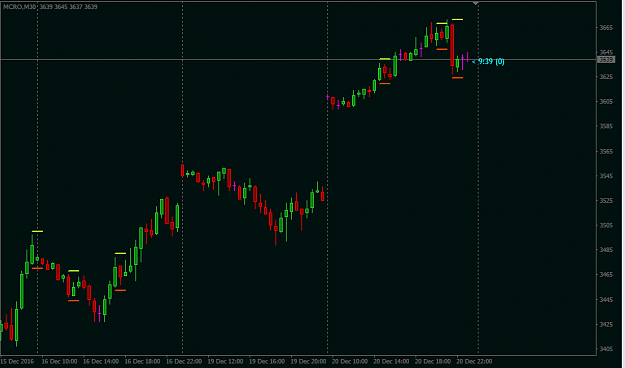Click the '19 Dec 16:00' time label

pos(267,362)
